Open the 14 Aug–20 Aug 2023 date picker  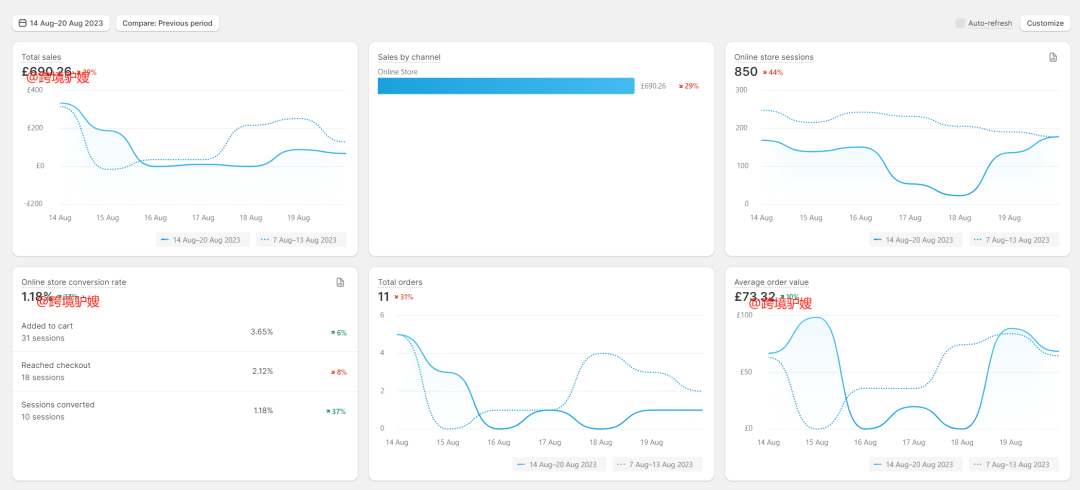[x=61, y=23]
